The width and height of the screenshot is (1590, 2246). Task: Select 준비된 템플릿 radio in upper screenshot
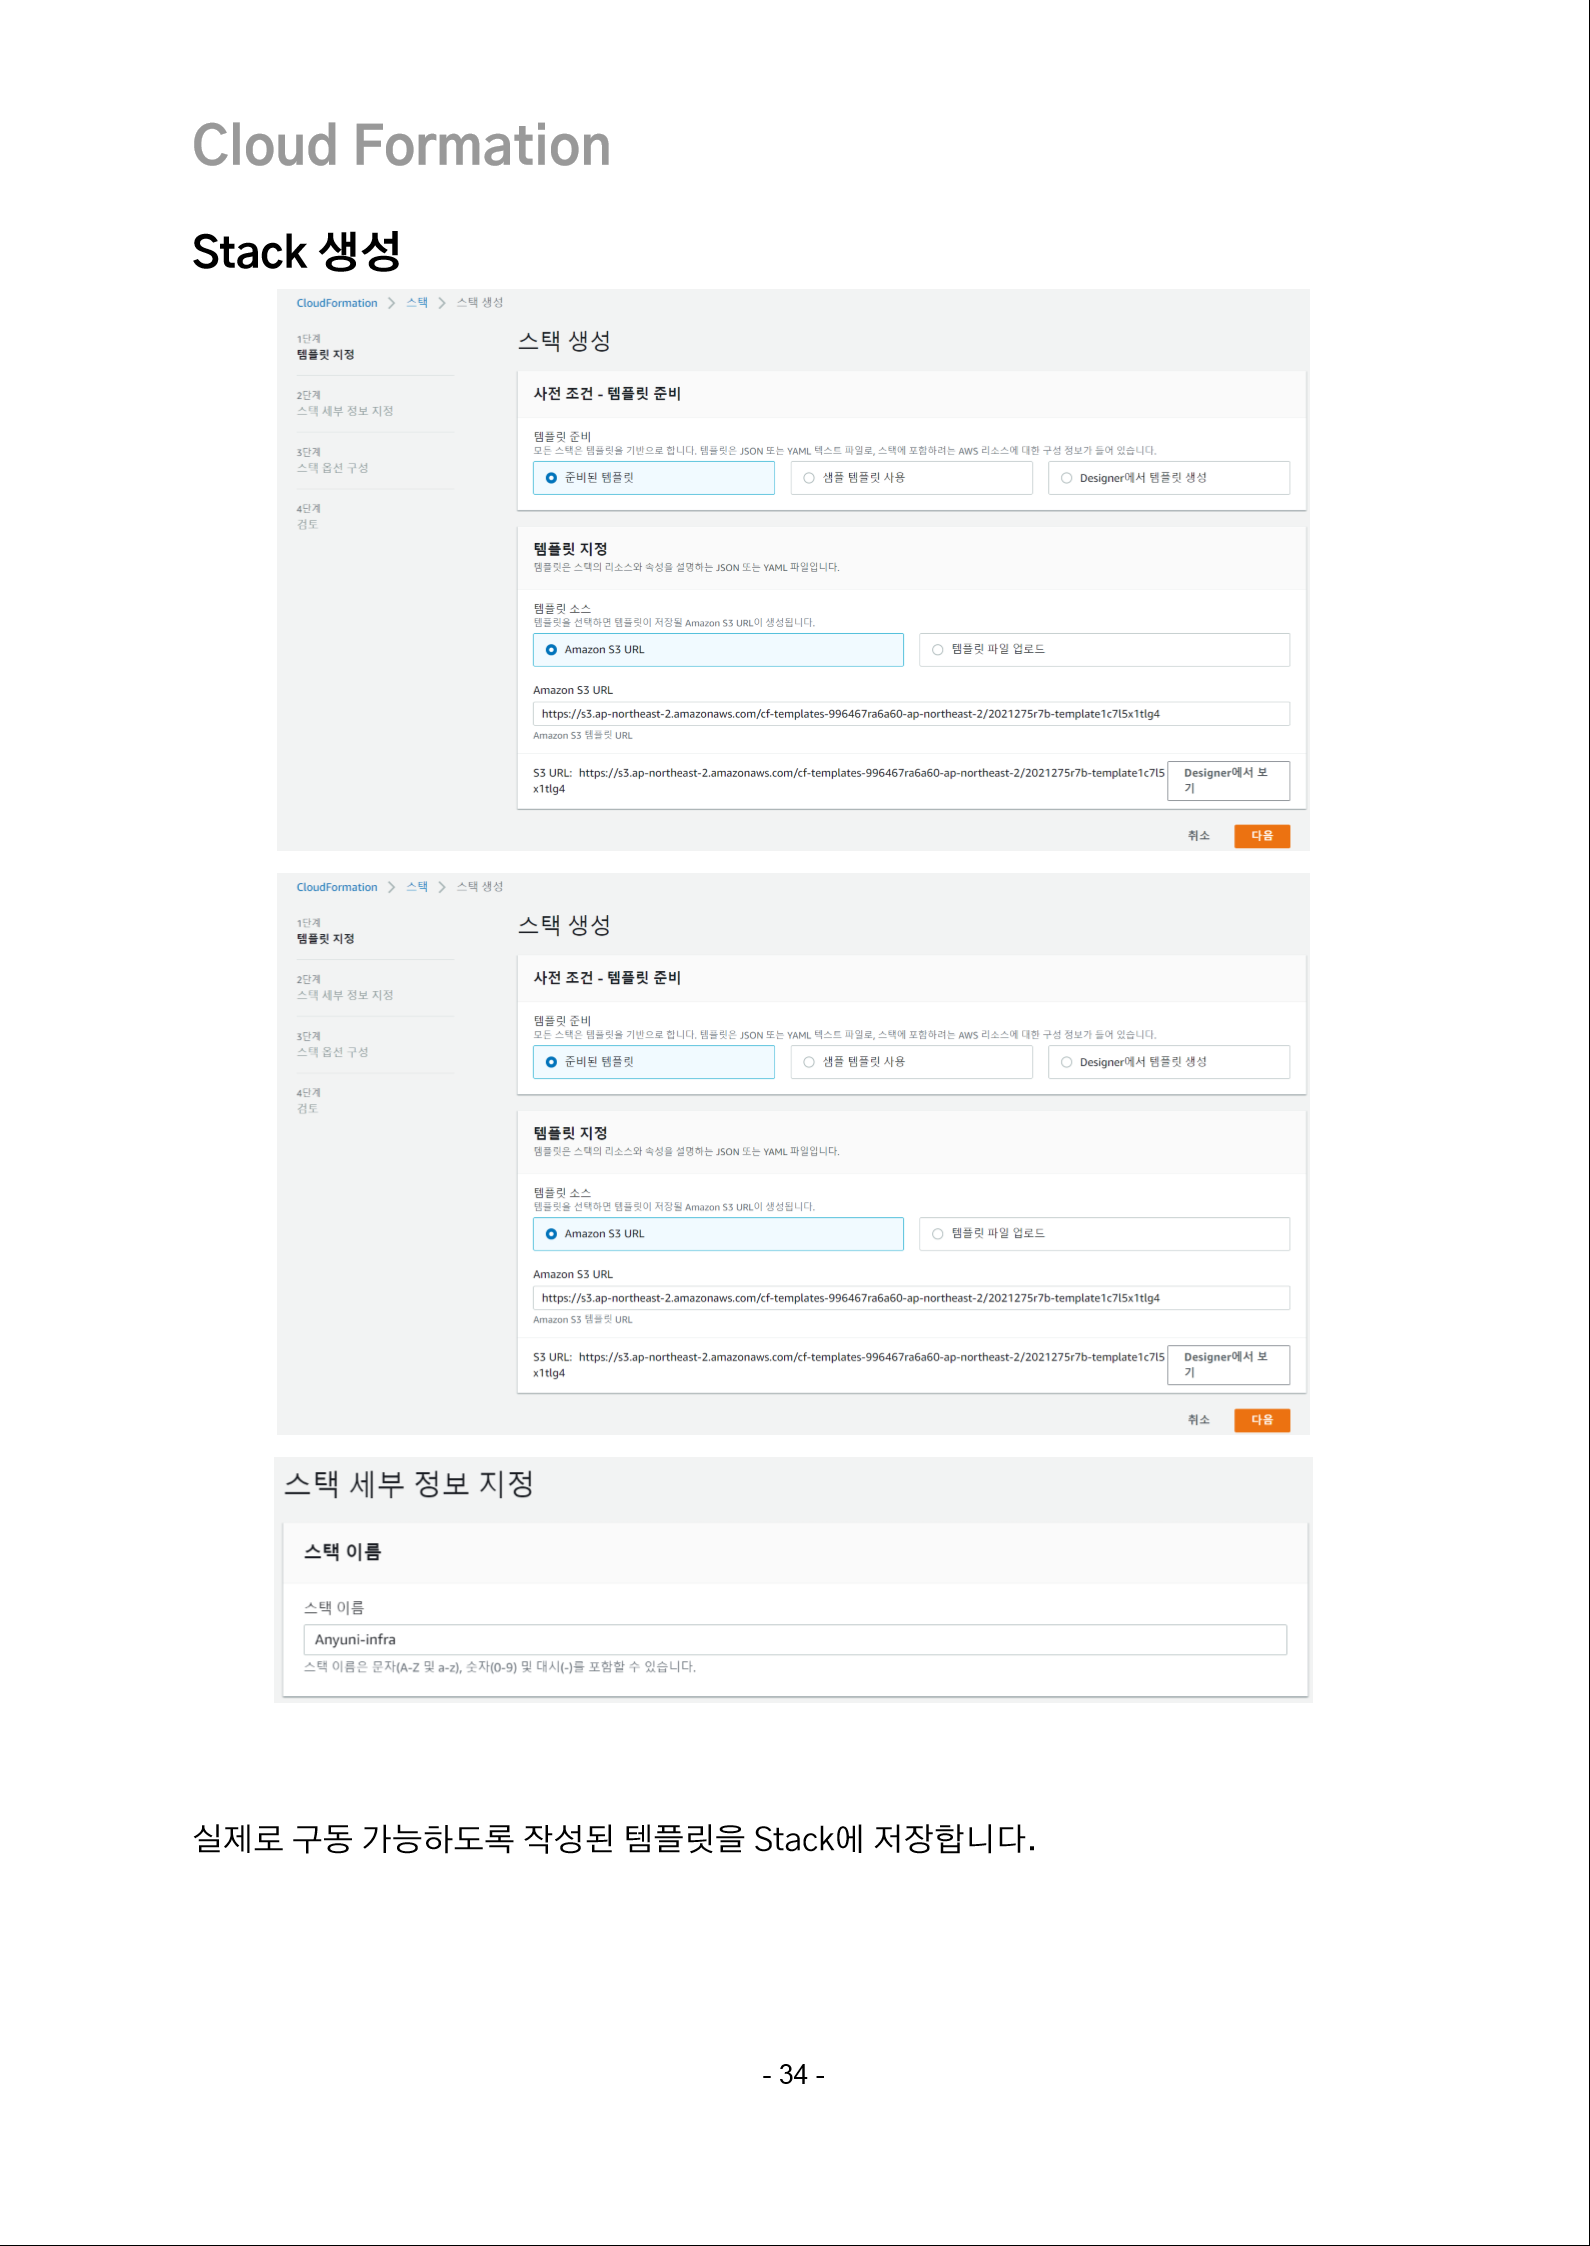click(653, 478)
